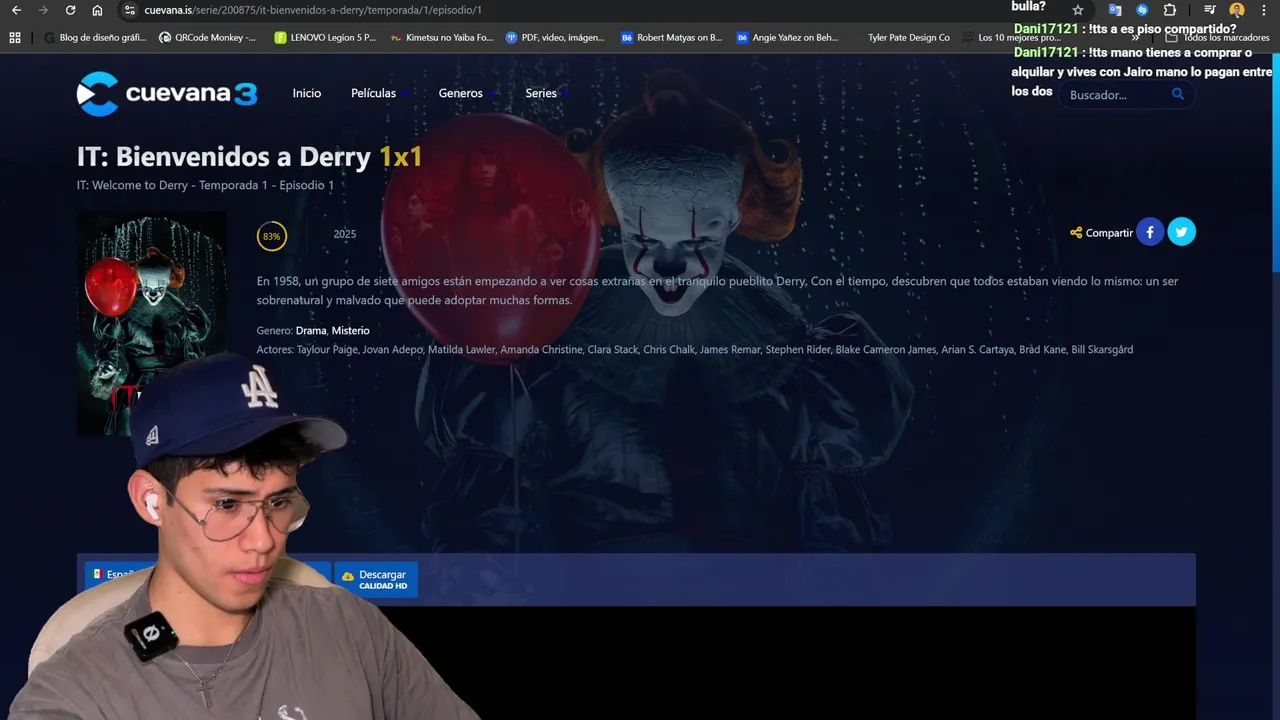Open the Google Translate extension
Viewport: 1280px width, 720px height.
[x=1115, y=10]
